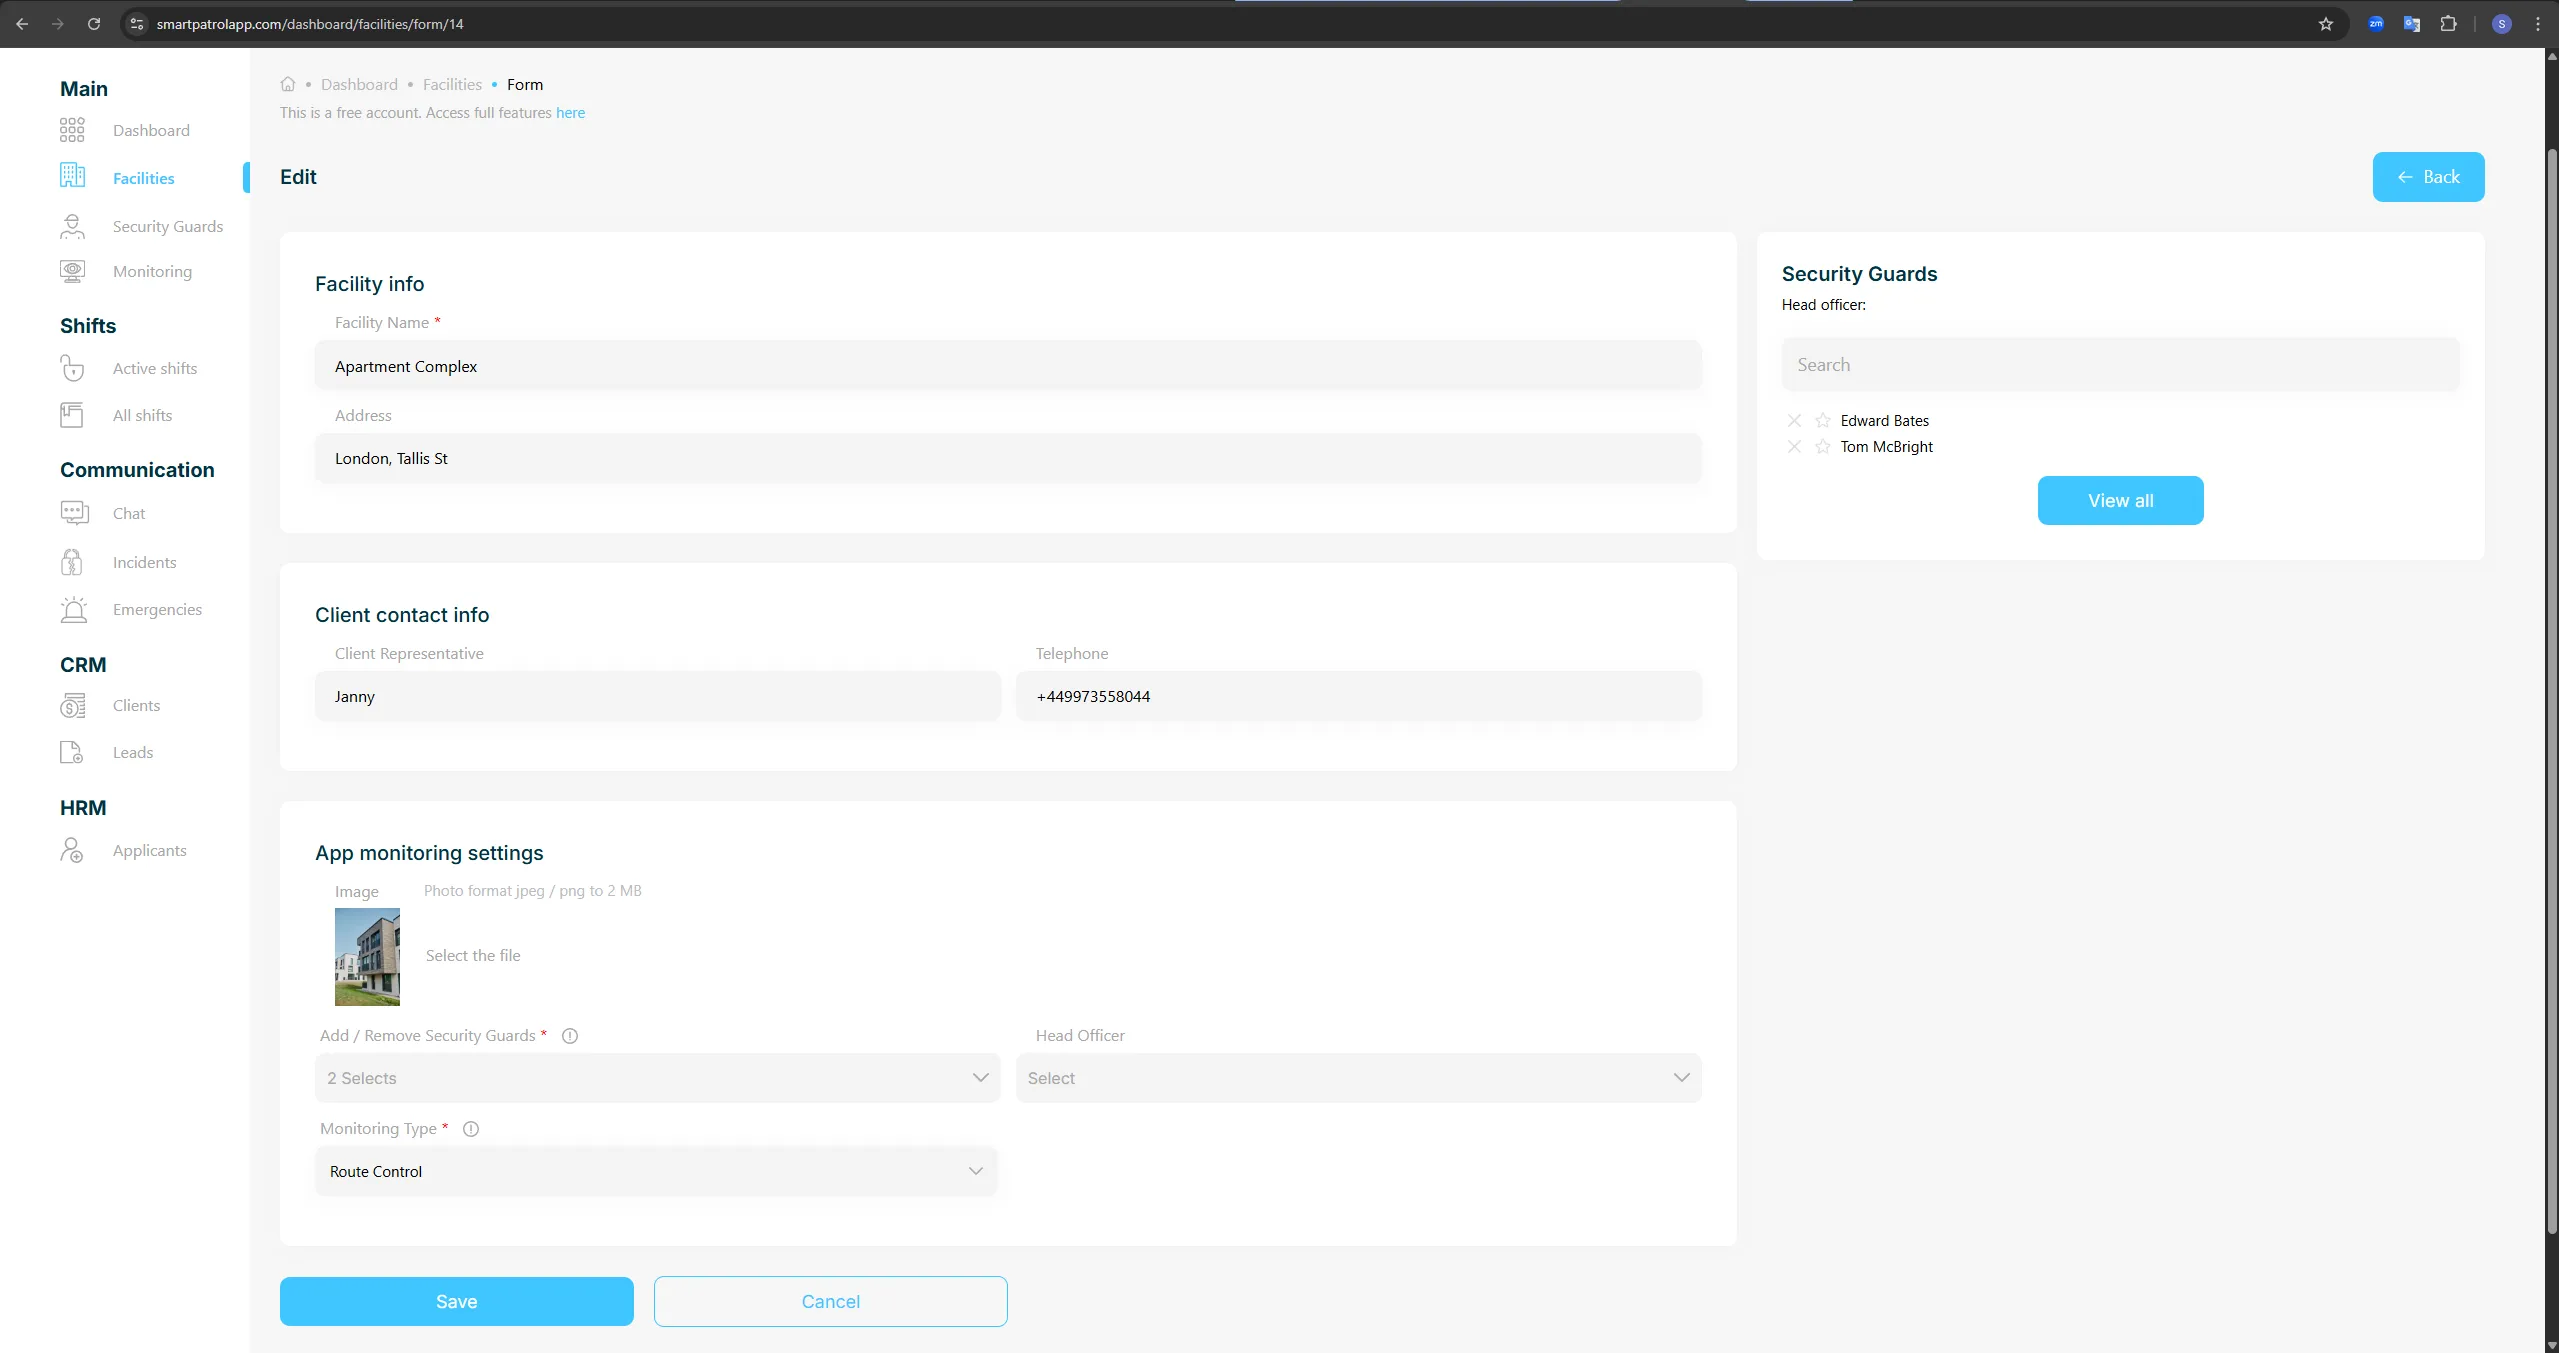Click the Security Guards person icon
Viewport: 2559px width, 1353px height.
(x=72, y=226)
